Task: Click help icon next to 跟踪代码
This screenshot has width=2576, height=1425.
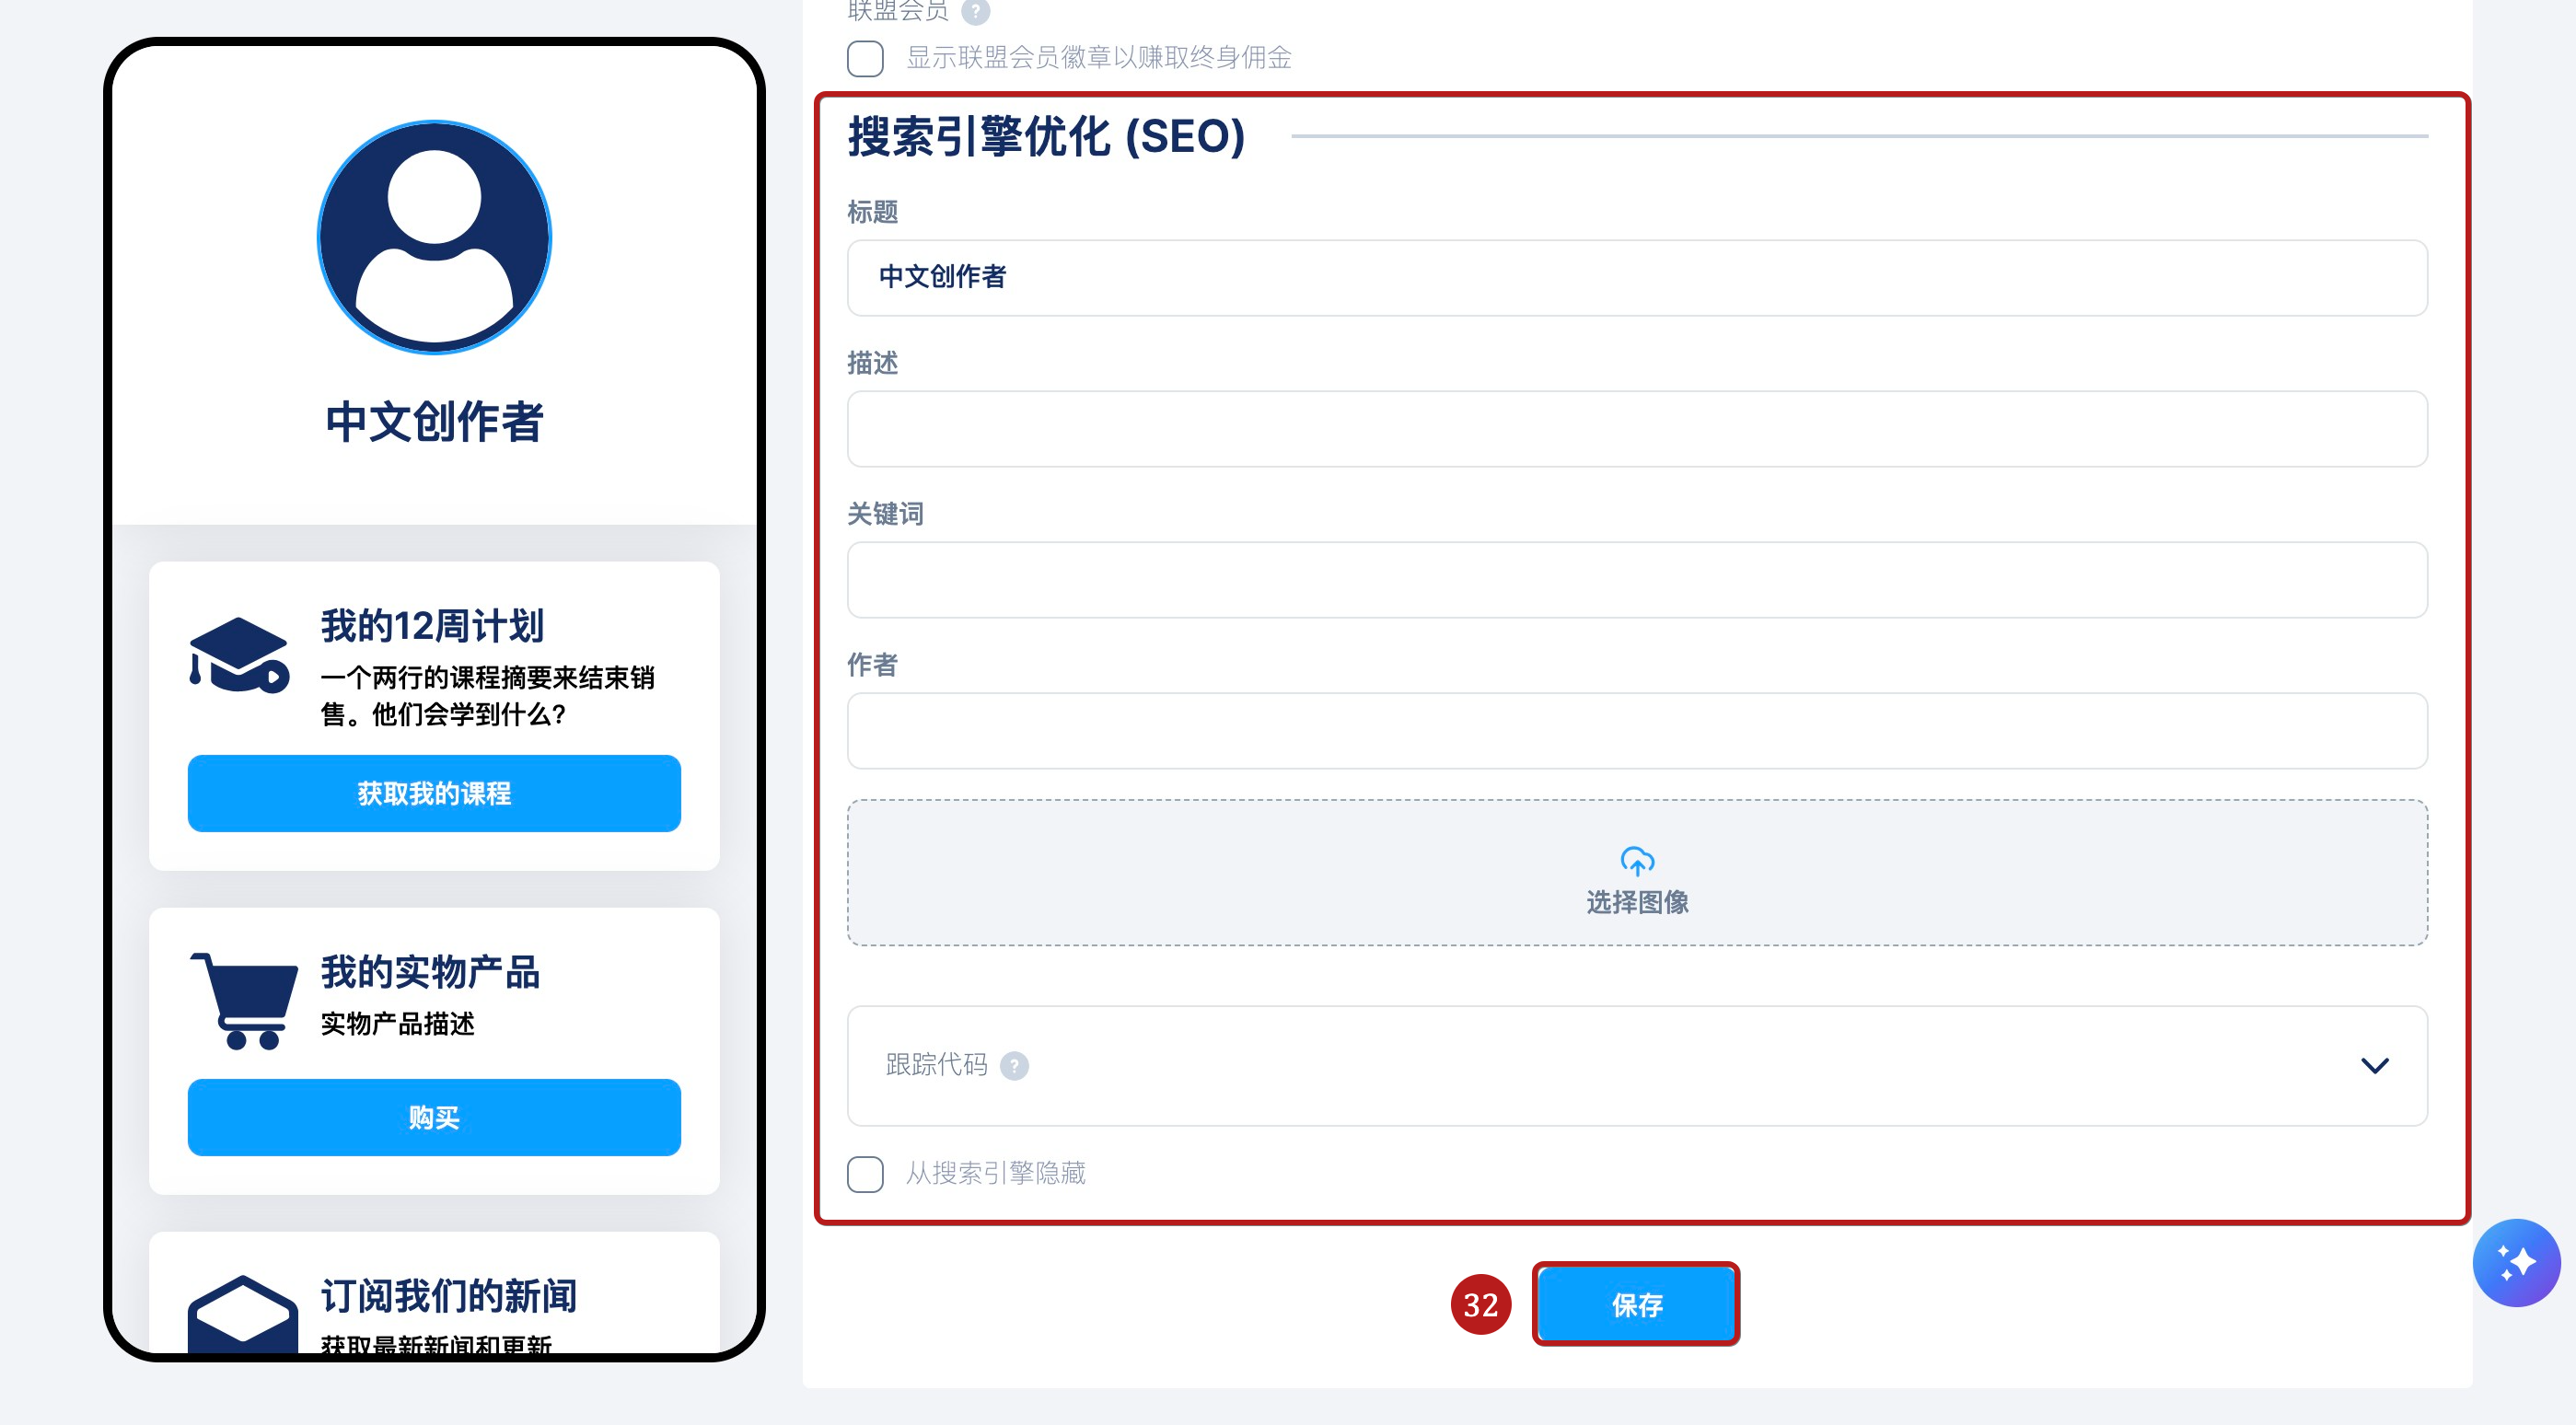Action: coord(1014,1066)
